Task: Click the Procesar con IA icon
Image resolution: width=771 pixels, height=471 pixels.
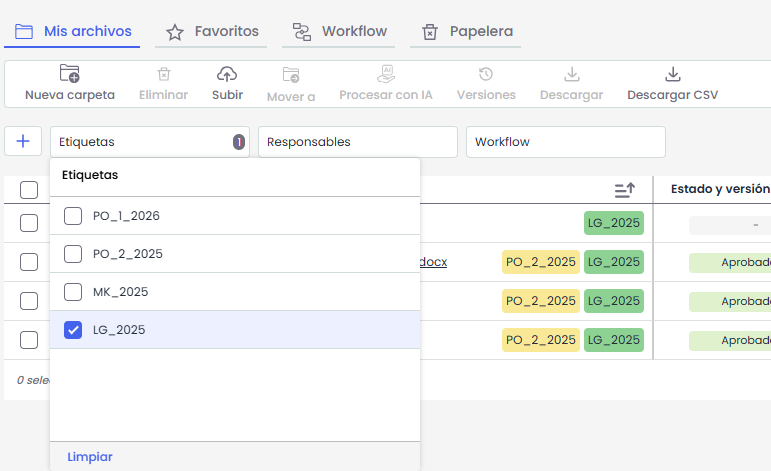Action: [386, 74]
